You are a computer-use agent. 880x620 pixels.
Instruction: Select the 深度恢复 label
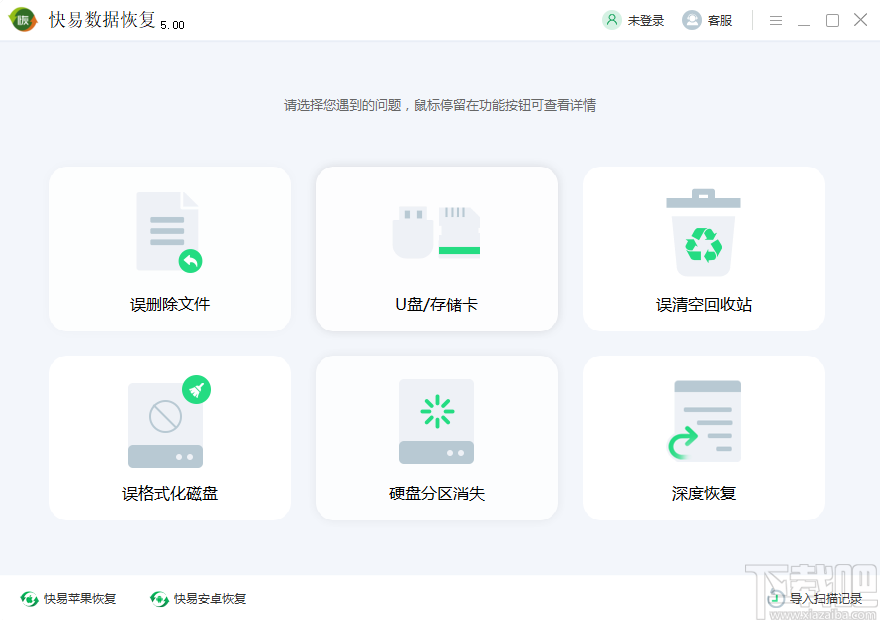(x=704, y=494)
